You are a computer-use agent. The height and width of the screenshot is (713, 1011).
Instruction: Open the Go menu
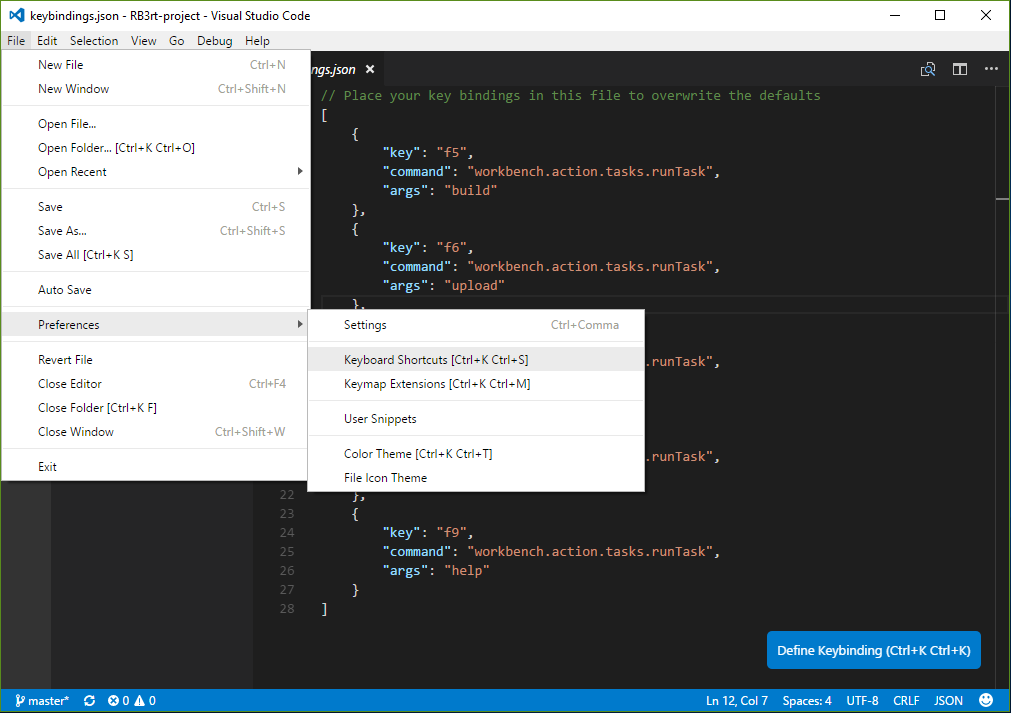(x=177, y=41)
